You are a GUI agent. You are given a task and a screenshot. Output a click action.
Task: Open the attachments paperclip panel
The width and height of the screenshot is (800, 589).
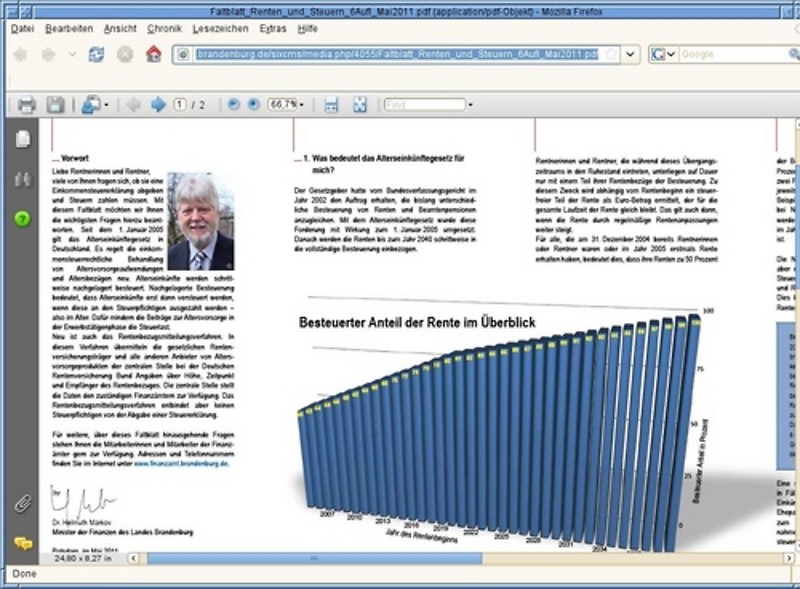[22, 503]
